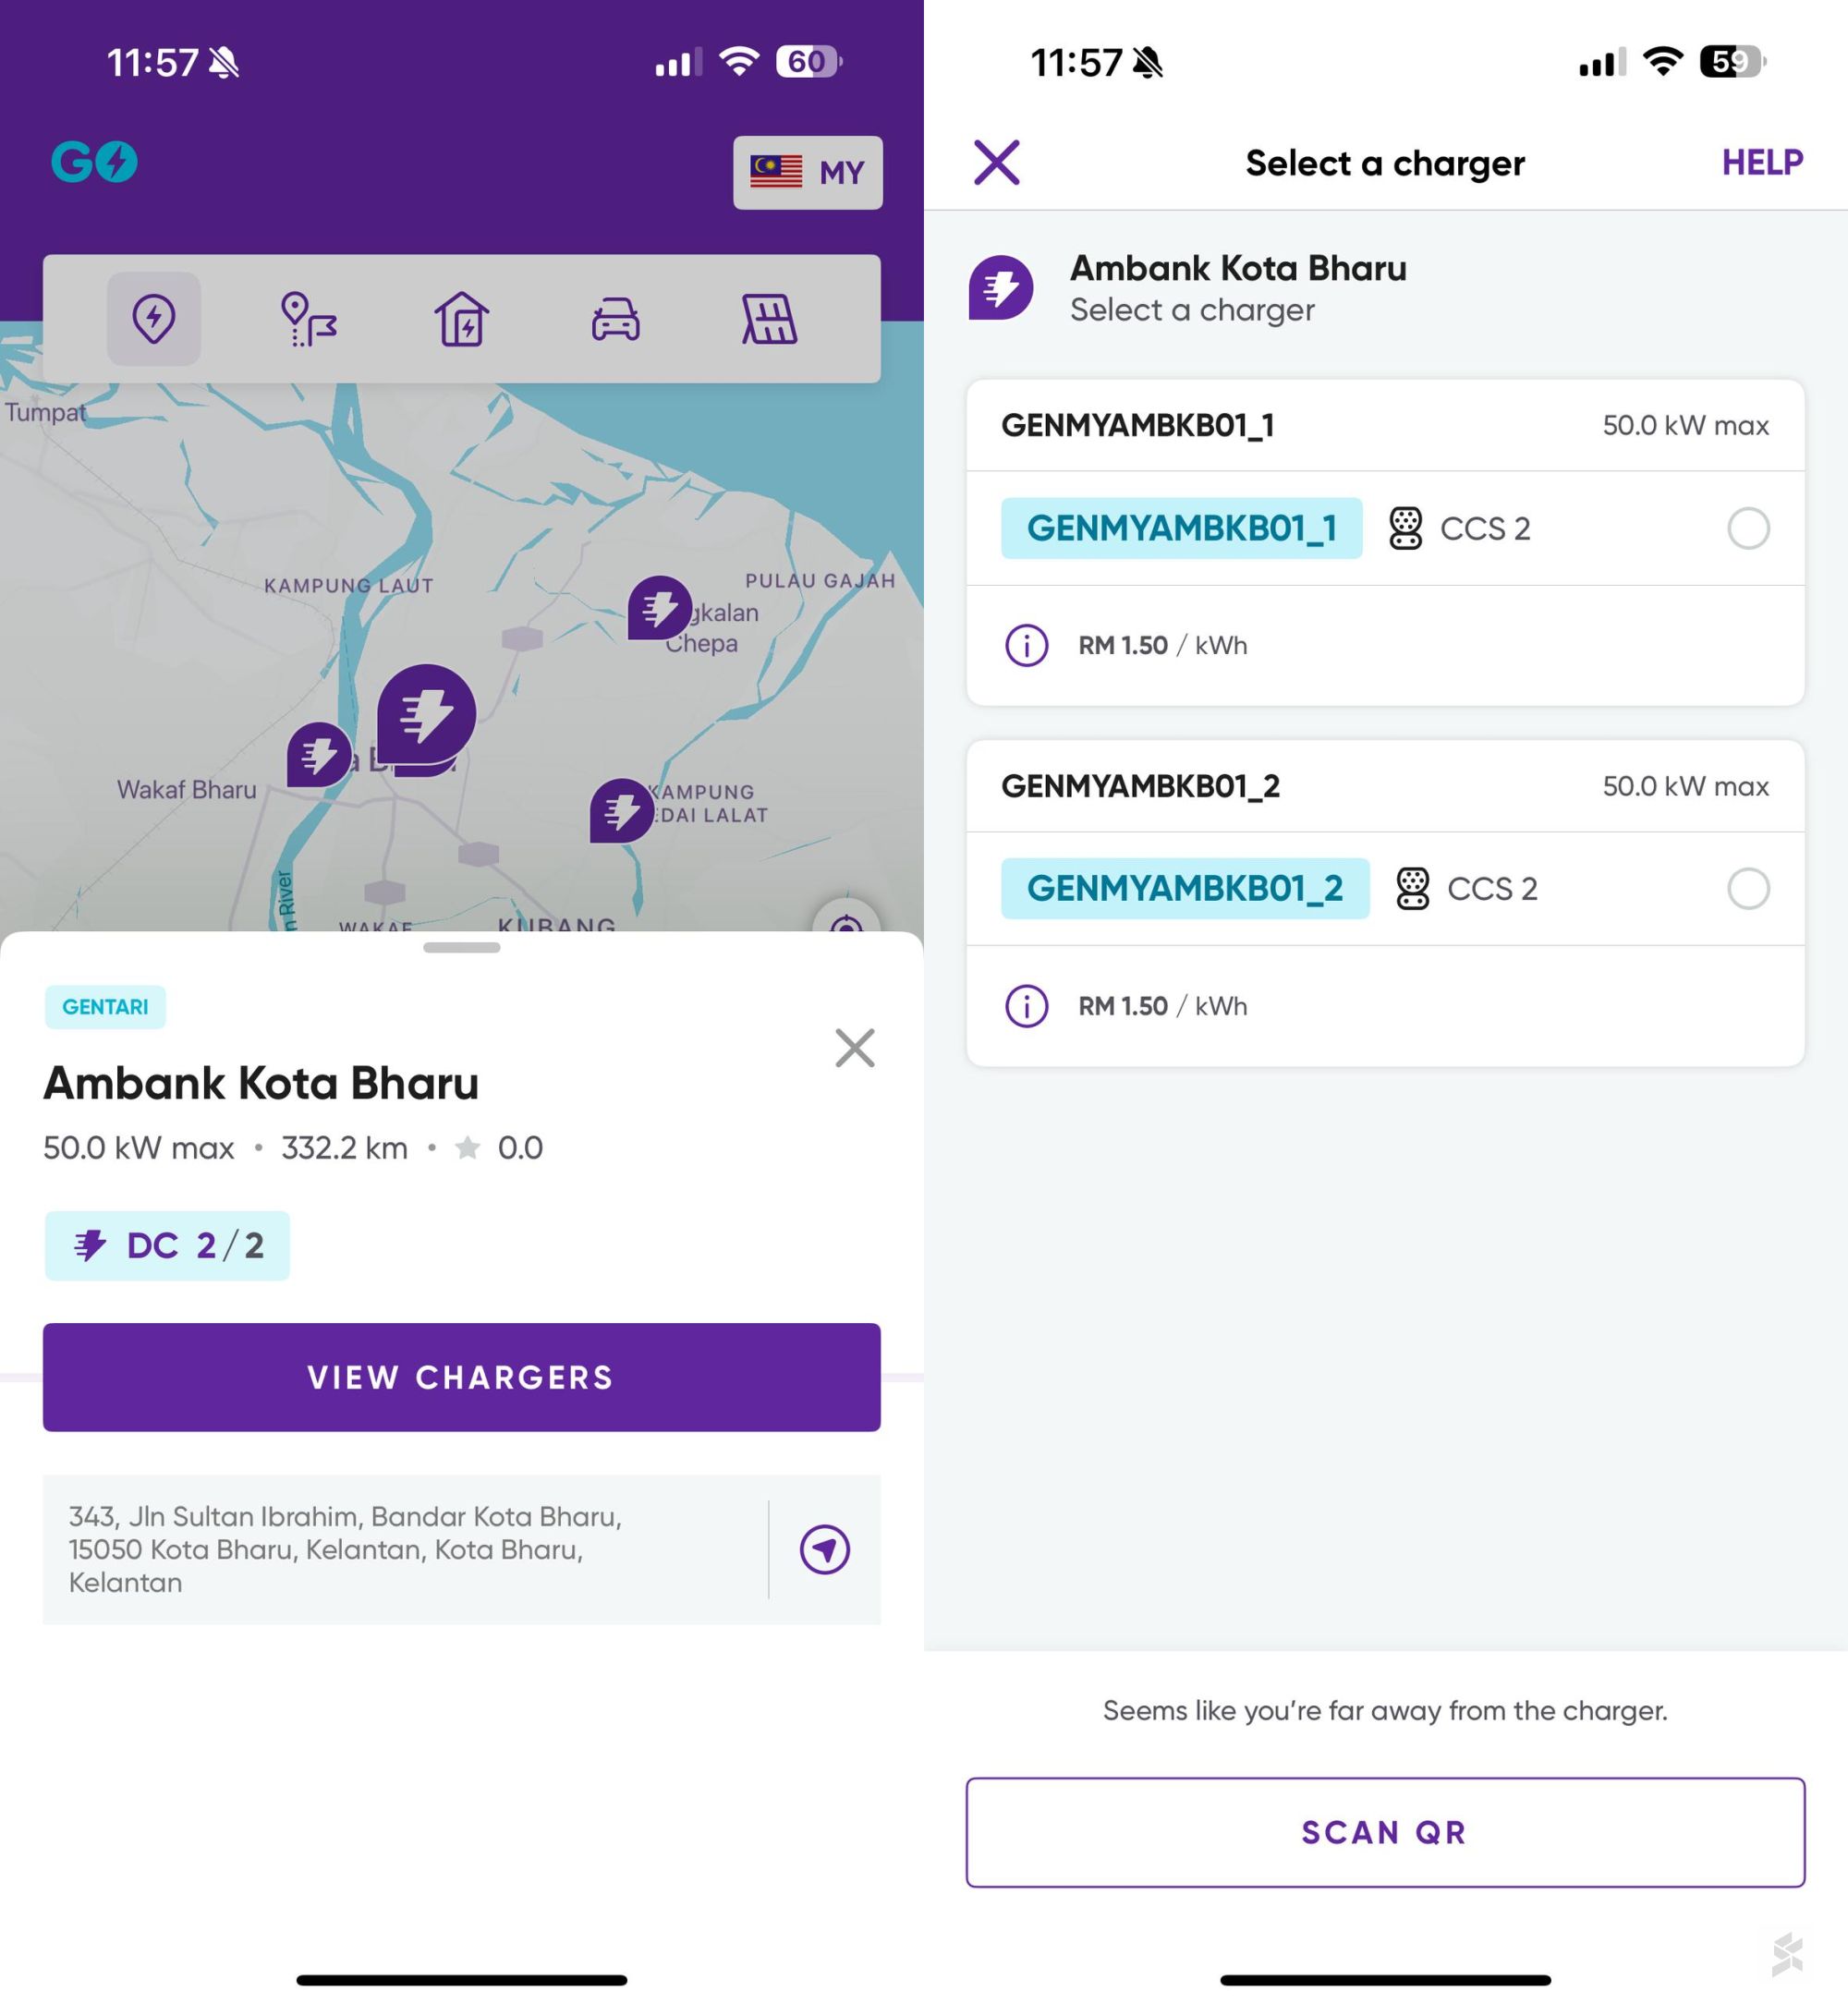Show pricing info for GENMYAMBKB01_1

point(1026,645)
